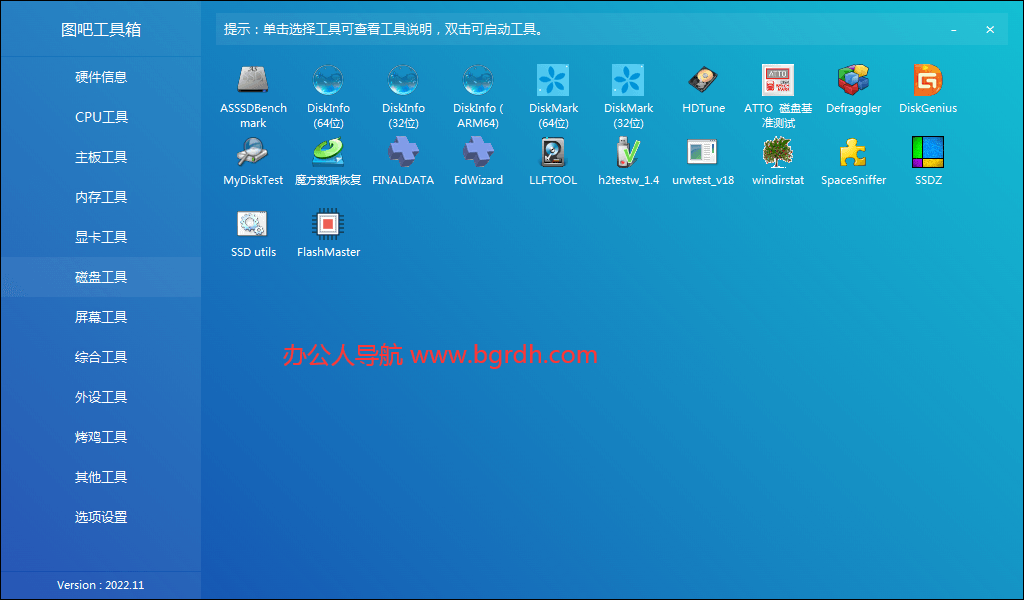Click the 魔方数据恢复 icon
The height and width of the screenshot is (600, 1024).
pyautogui.click(x=328, y=151)
